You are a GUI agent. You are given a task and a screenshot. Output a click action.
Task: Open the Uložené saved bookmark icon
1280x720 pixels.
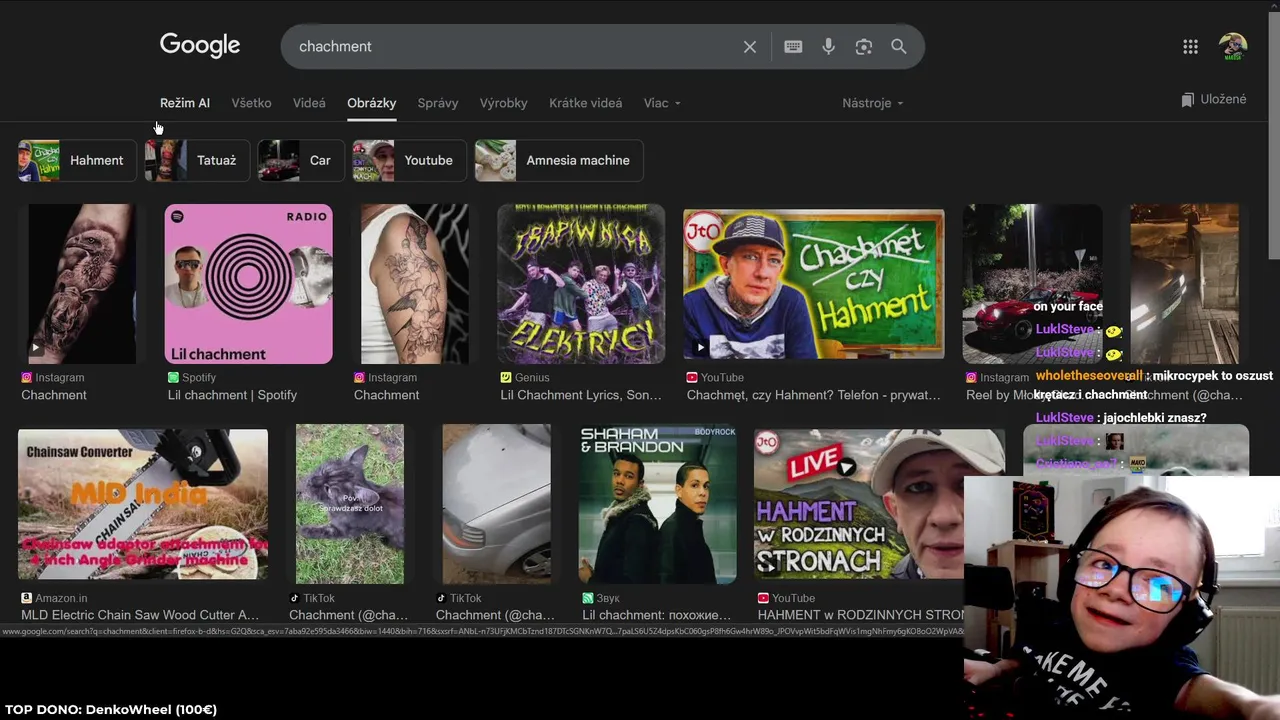[1188, 100]
